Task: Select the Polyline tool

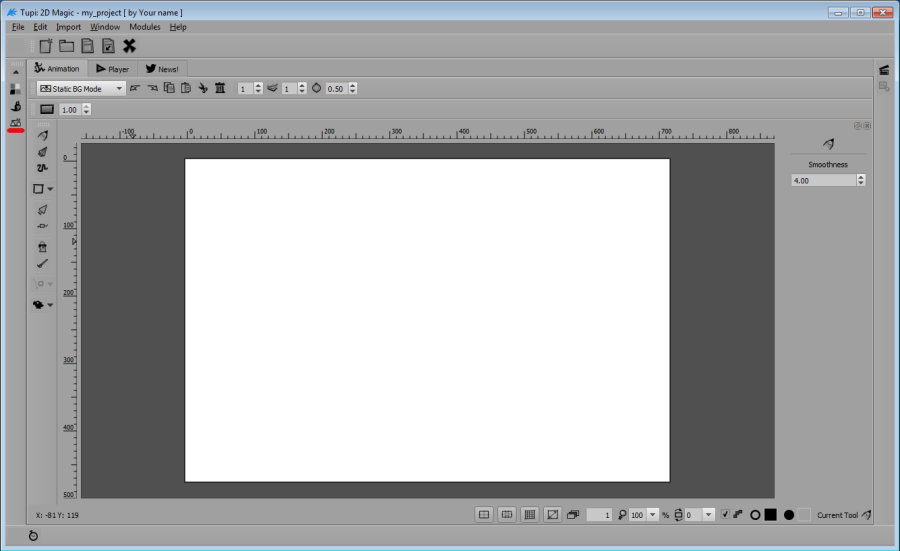Action: [x=42, y=168]
